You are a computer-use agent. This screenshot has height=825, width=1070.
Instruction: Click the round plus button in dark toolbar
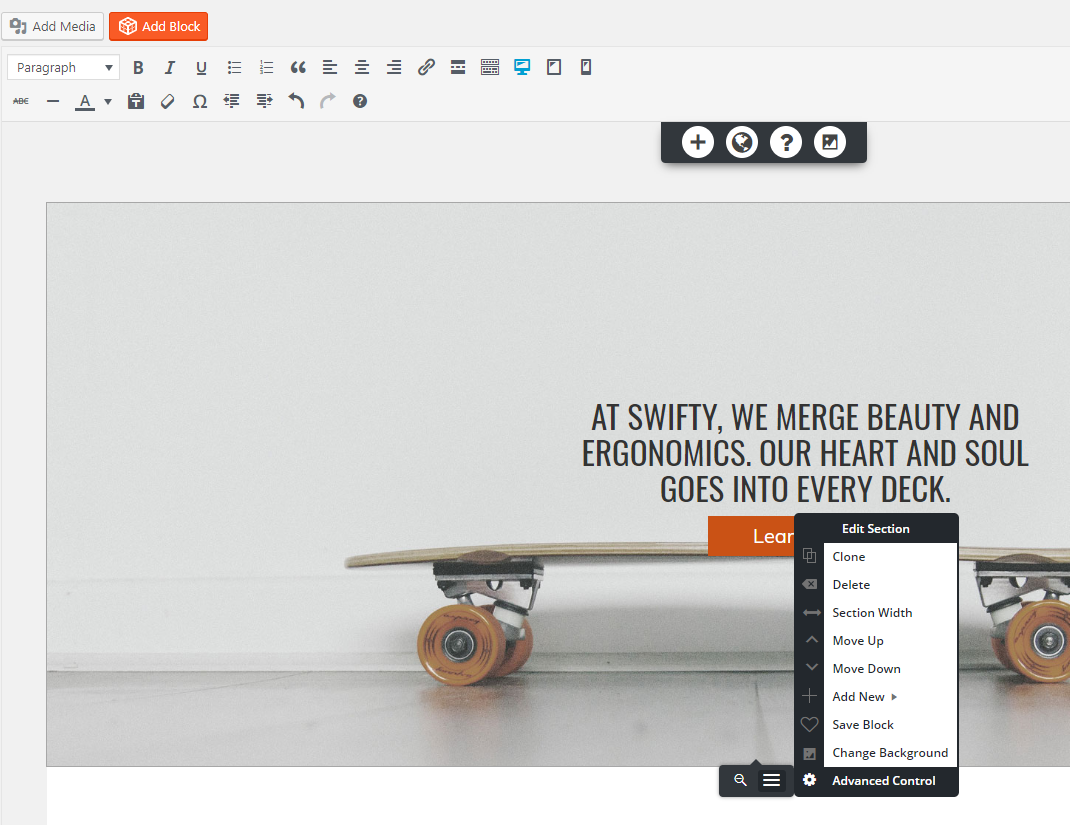(697, 142)
